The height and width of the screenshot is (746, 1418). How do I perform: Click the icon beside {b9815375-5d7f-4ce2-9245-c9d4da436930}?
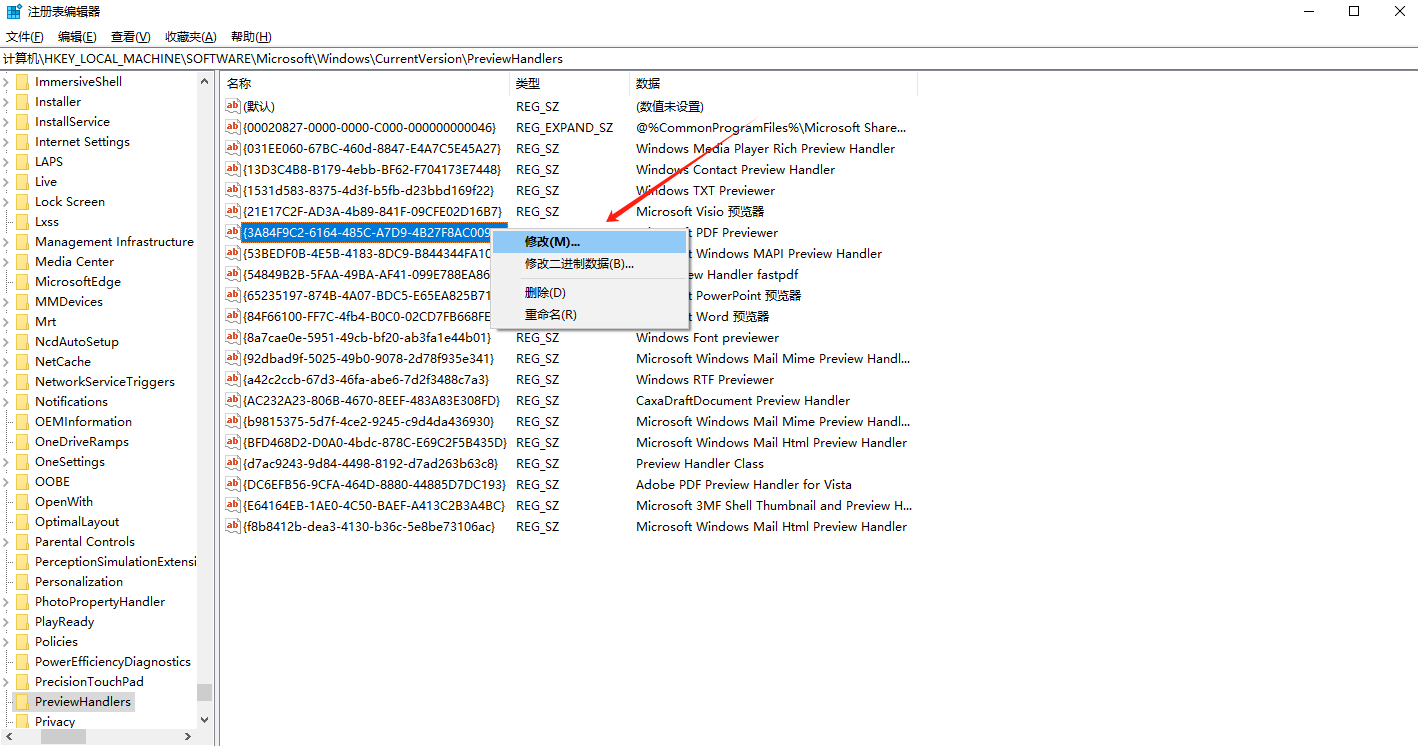233,421
